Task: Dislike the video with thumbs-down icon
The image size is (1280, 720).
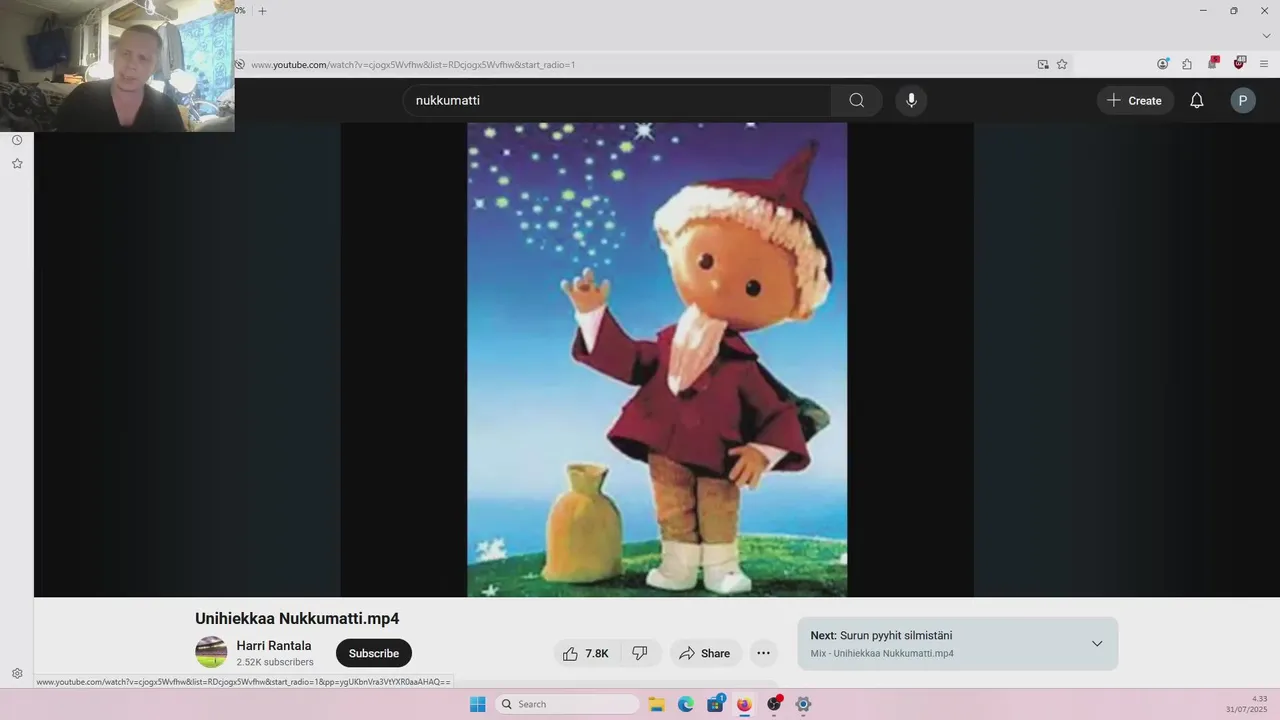Action: [640, 653]
